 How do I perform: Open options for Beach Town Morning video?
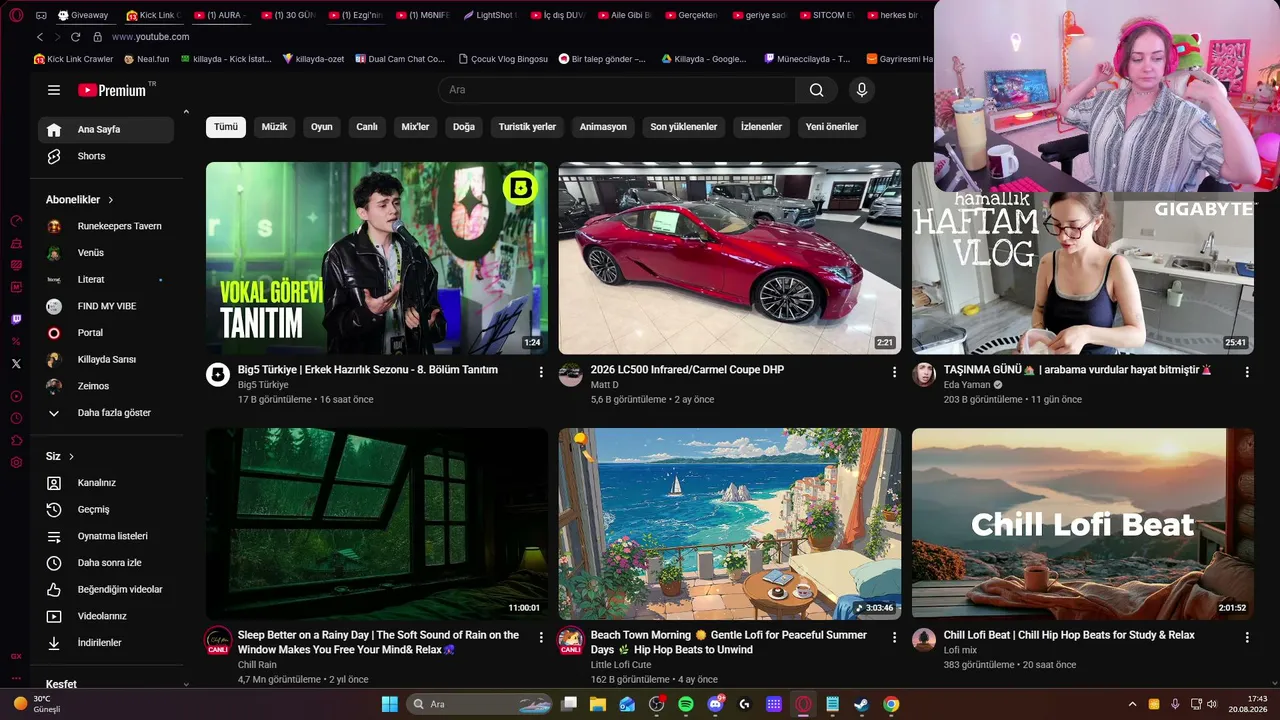894,637
